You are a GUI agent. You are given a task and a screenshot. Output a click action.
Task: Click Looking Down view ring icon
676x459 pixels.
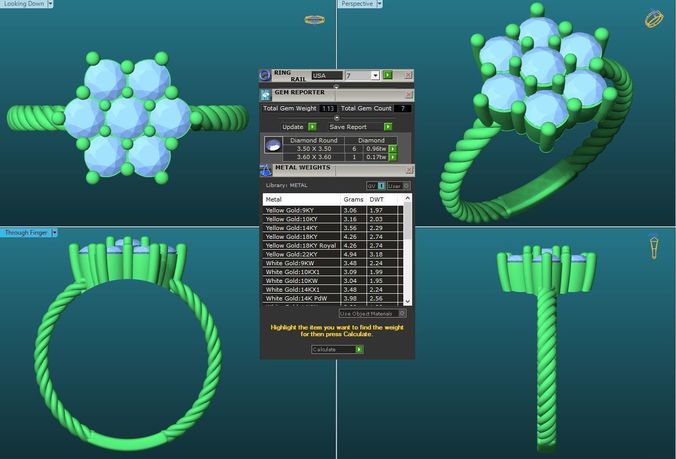tap(314, 19)
